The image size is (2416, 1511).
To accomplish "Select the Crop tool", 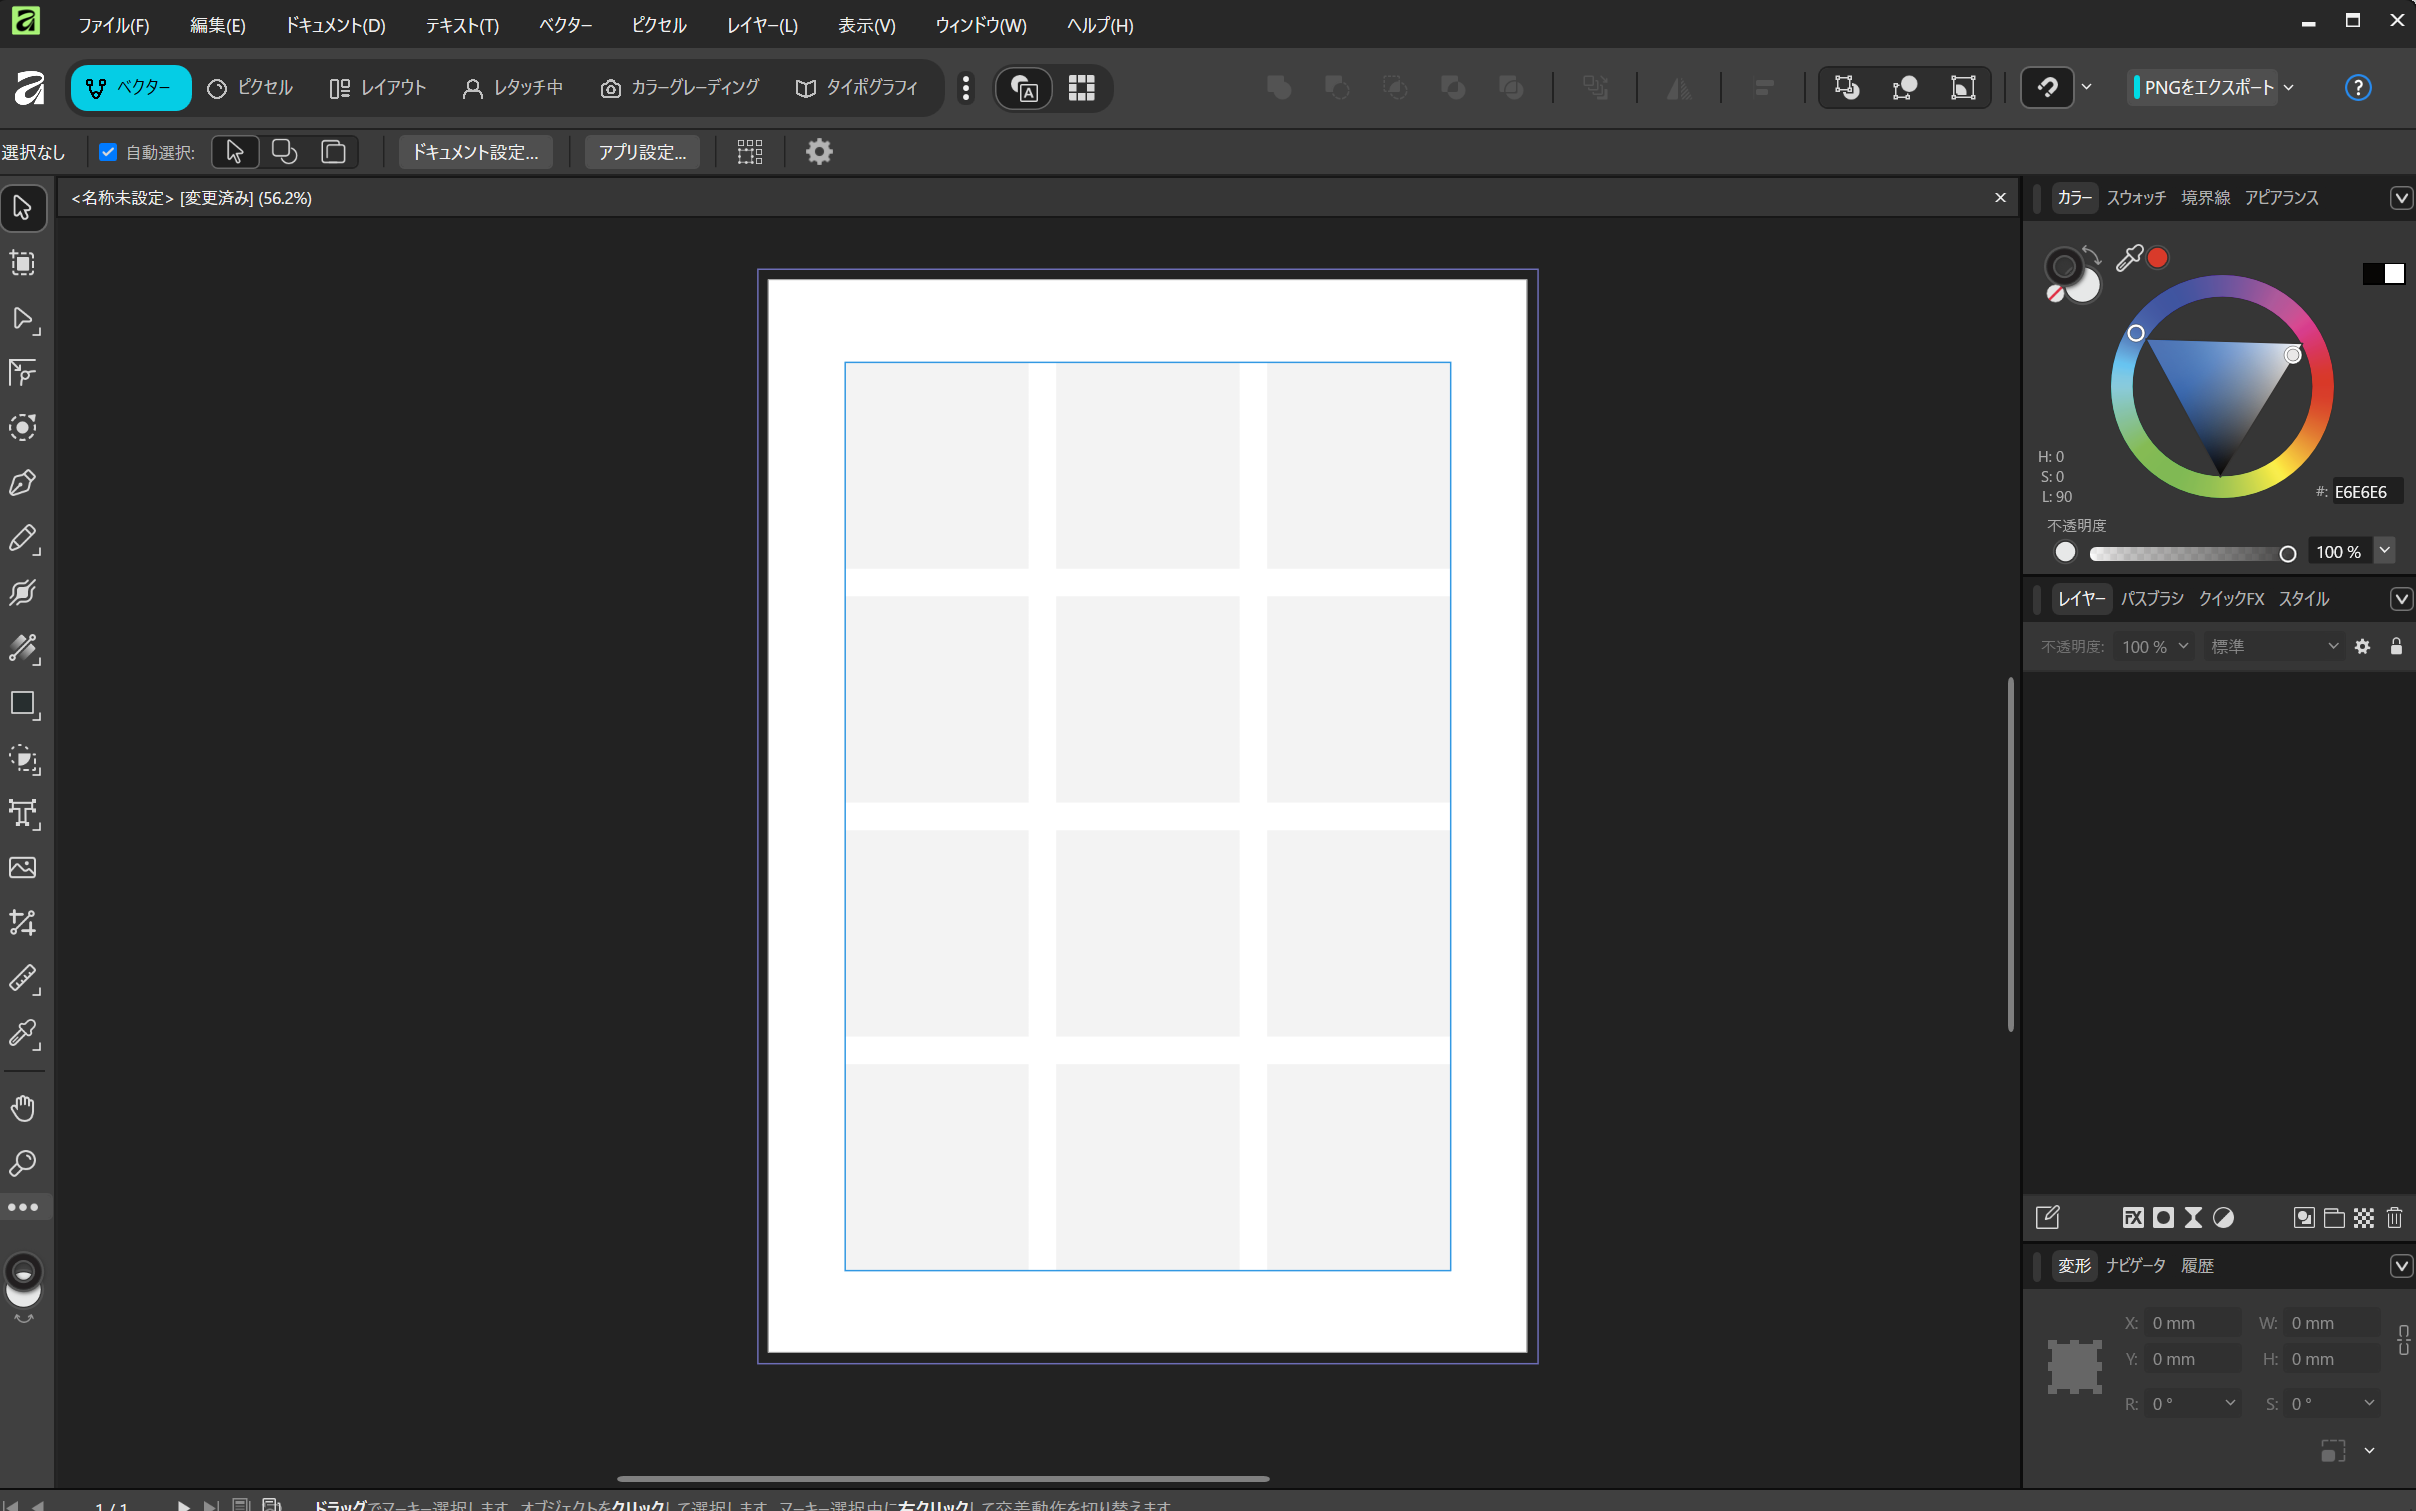I will coord(22,923).
